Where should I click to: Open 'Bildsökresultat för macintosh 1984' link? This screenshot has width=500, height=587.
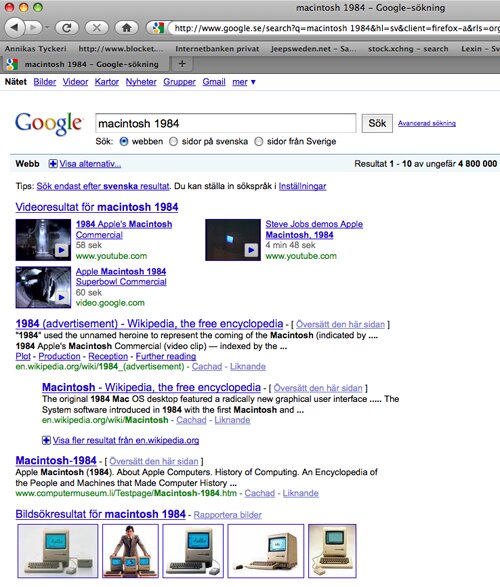pos(101,514)
